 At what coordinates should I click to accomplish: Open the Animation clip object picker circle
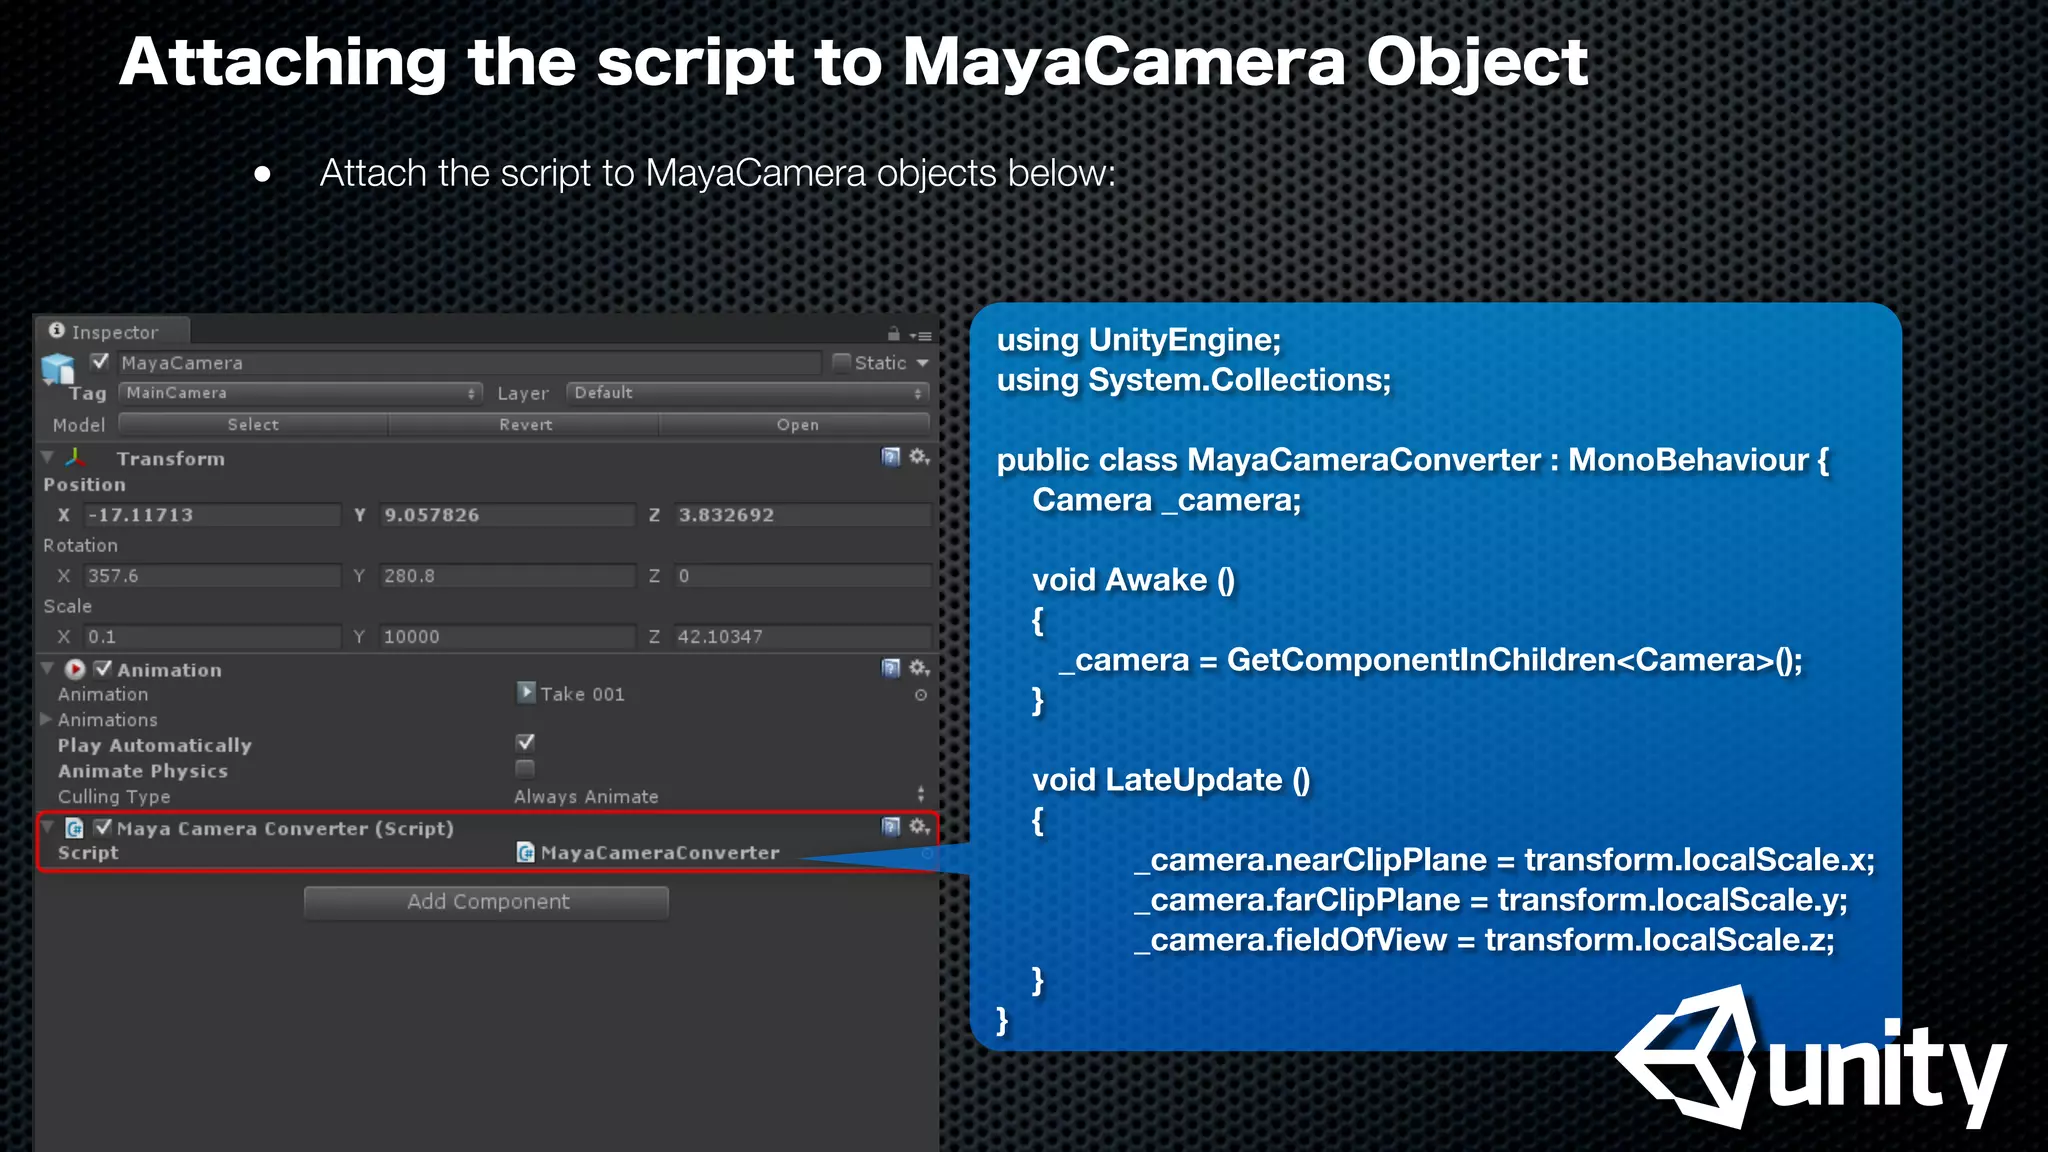[921, 695]
